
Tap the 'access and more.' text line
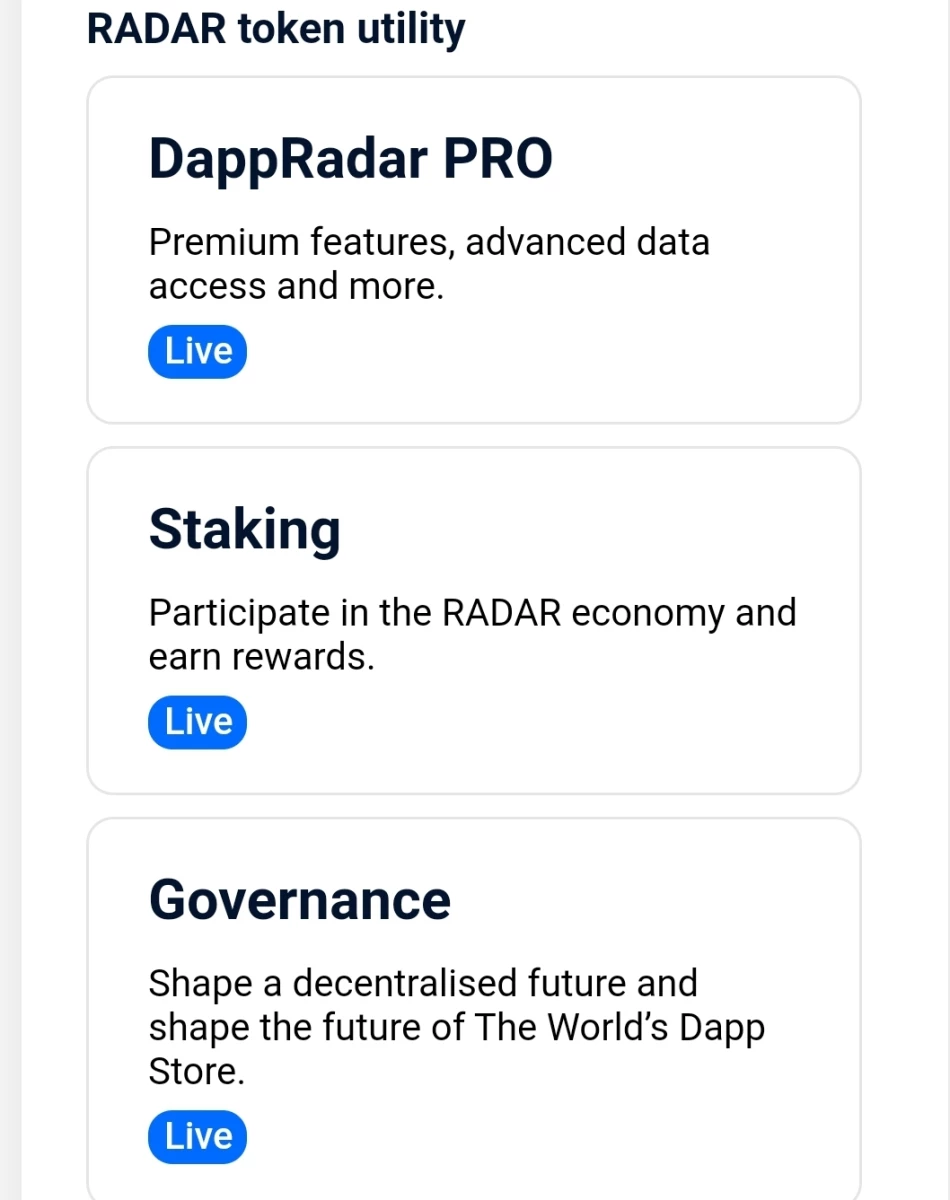point(296,287)
